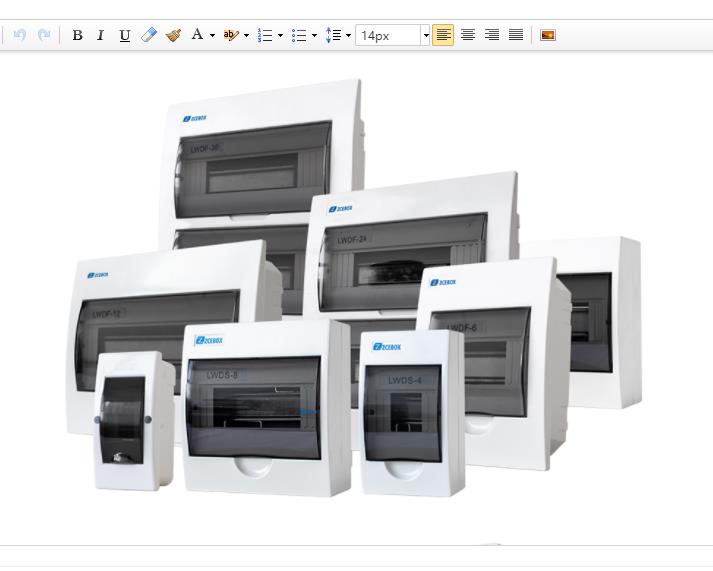The image size is (713, 571).
Task: Toggle underline formatting
Action: point(124,35)
